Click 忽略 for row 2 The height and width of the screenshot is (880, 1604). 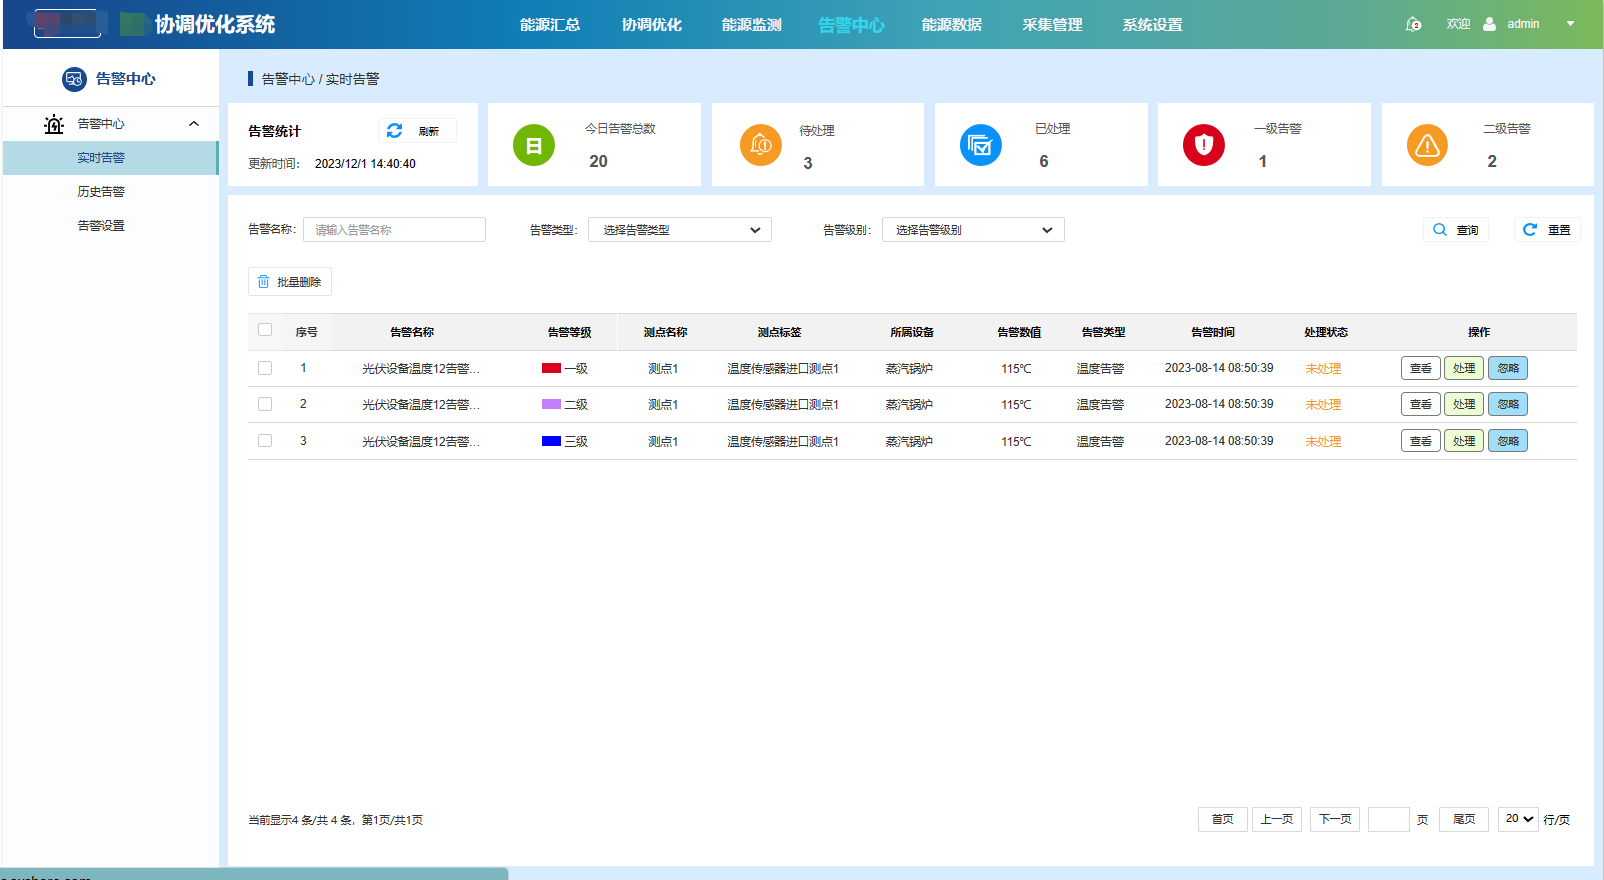pos(1508,404)
